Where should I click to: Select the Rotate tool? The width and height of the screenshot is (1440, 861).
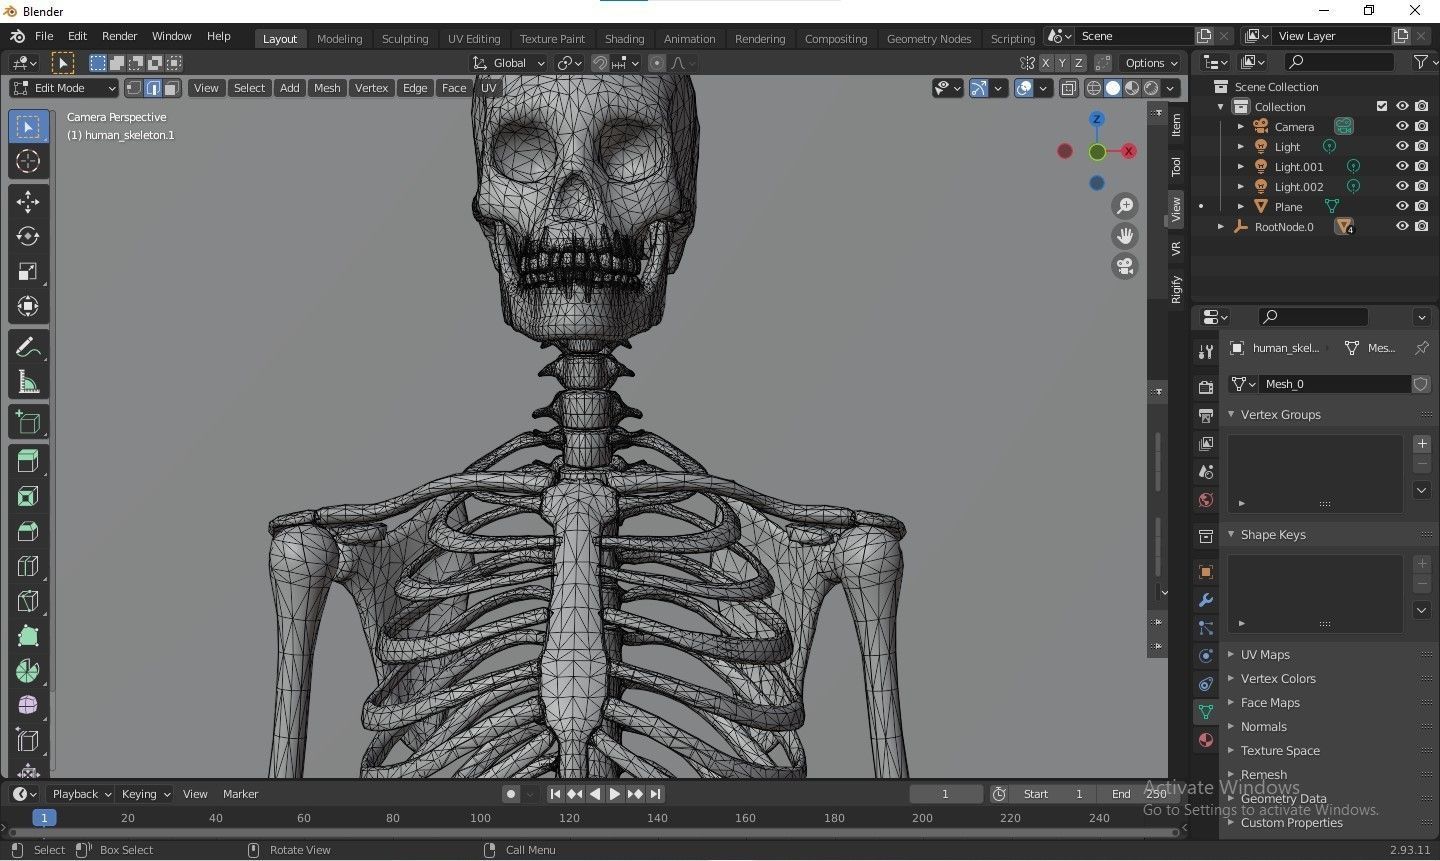pyautogui.click(x=28, y=236)
